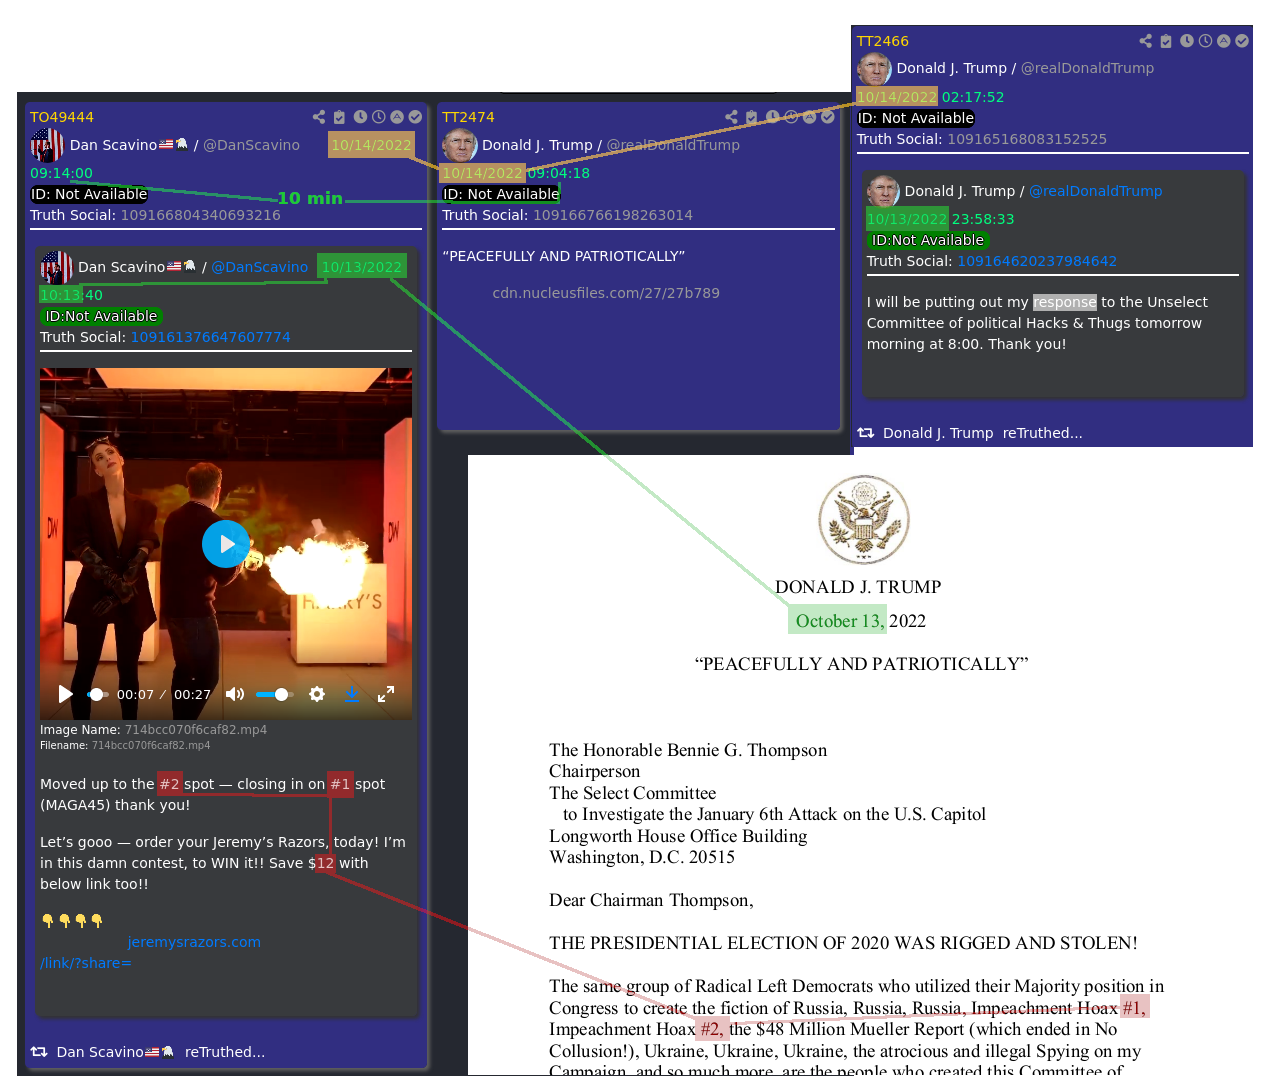The height and width of the screenshot is (1080, 1272).
Task: Click the outlined clock icon on card TT2466
Action: click(x=1205, y=41)
